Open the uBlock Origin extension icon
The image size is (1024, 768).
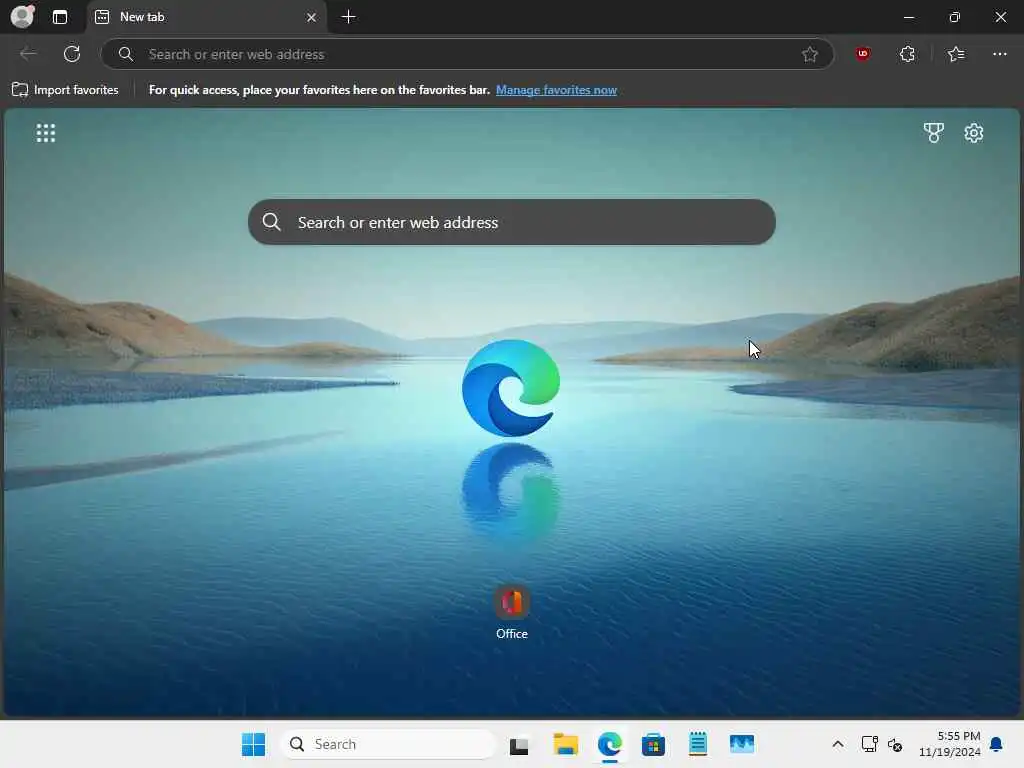click(863, 54)
